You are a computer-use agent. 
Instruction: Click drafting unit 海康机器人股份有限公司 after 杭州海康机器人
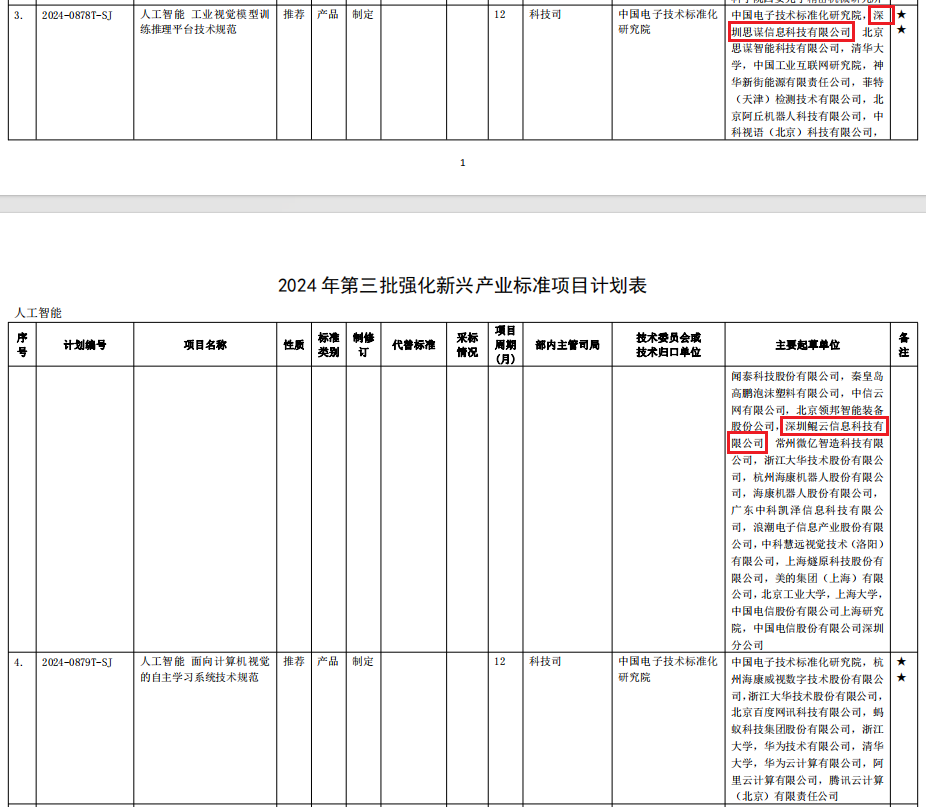813,493
